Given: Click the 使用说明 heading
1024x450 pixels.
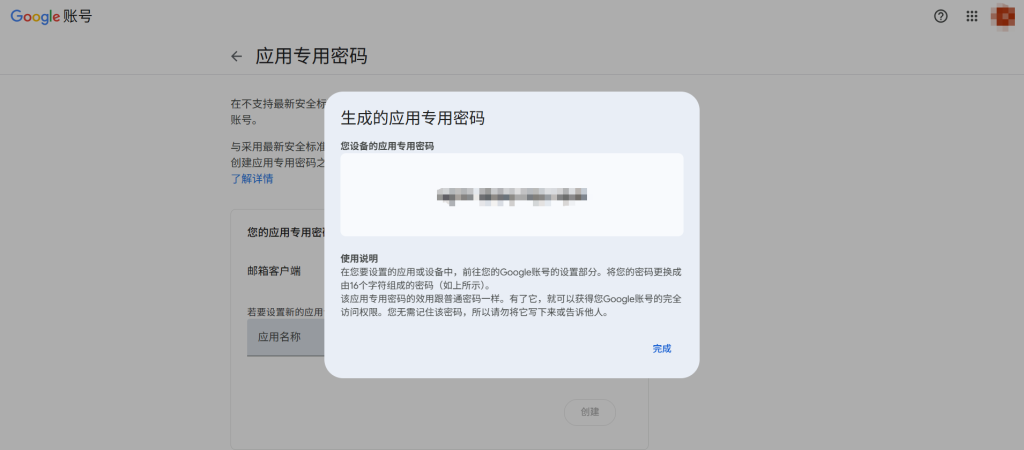Looking at the screenshot, I should pos(359,259).
